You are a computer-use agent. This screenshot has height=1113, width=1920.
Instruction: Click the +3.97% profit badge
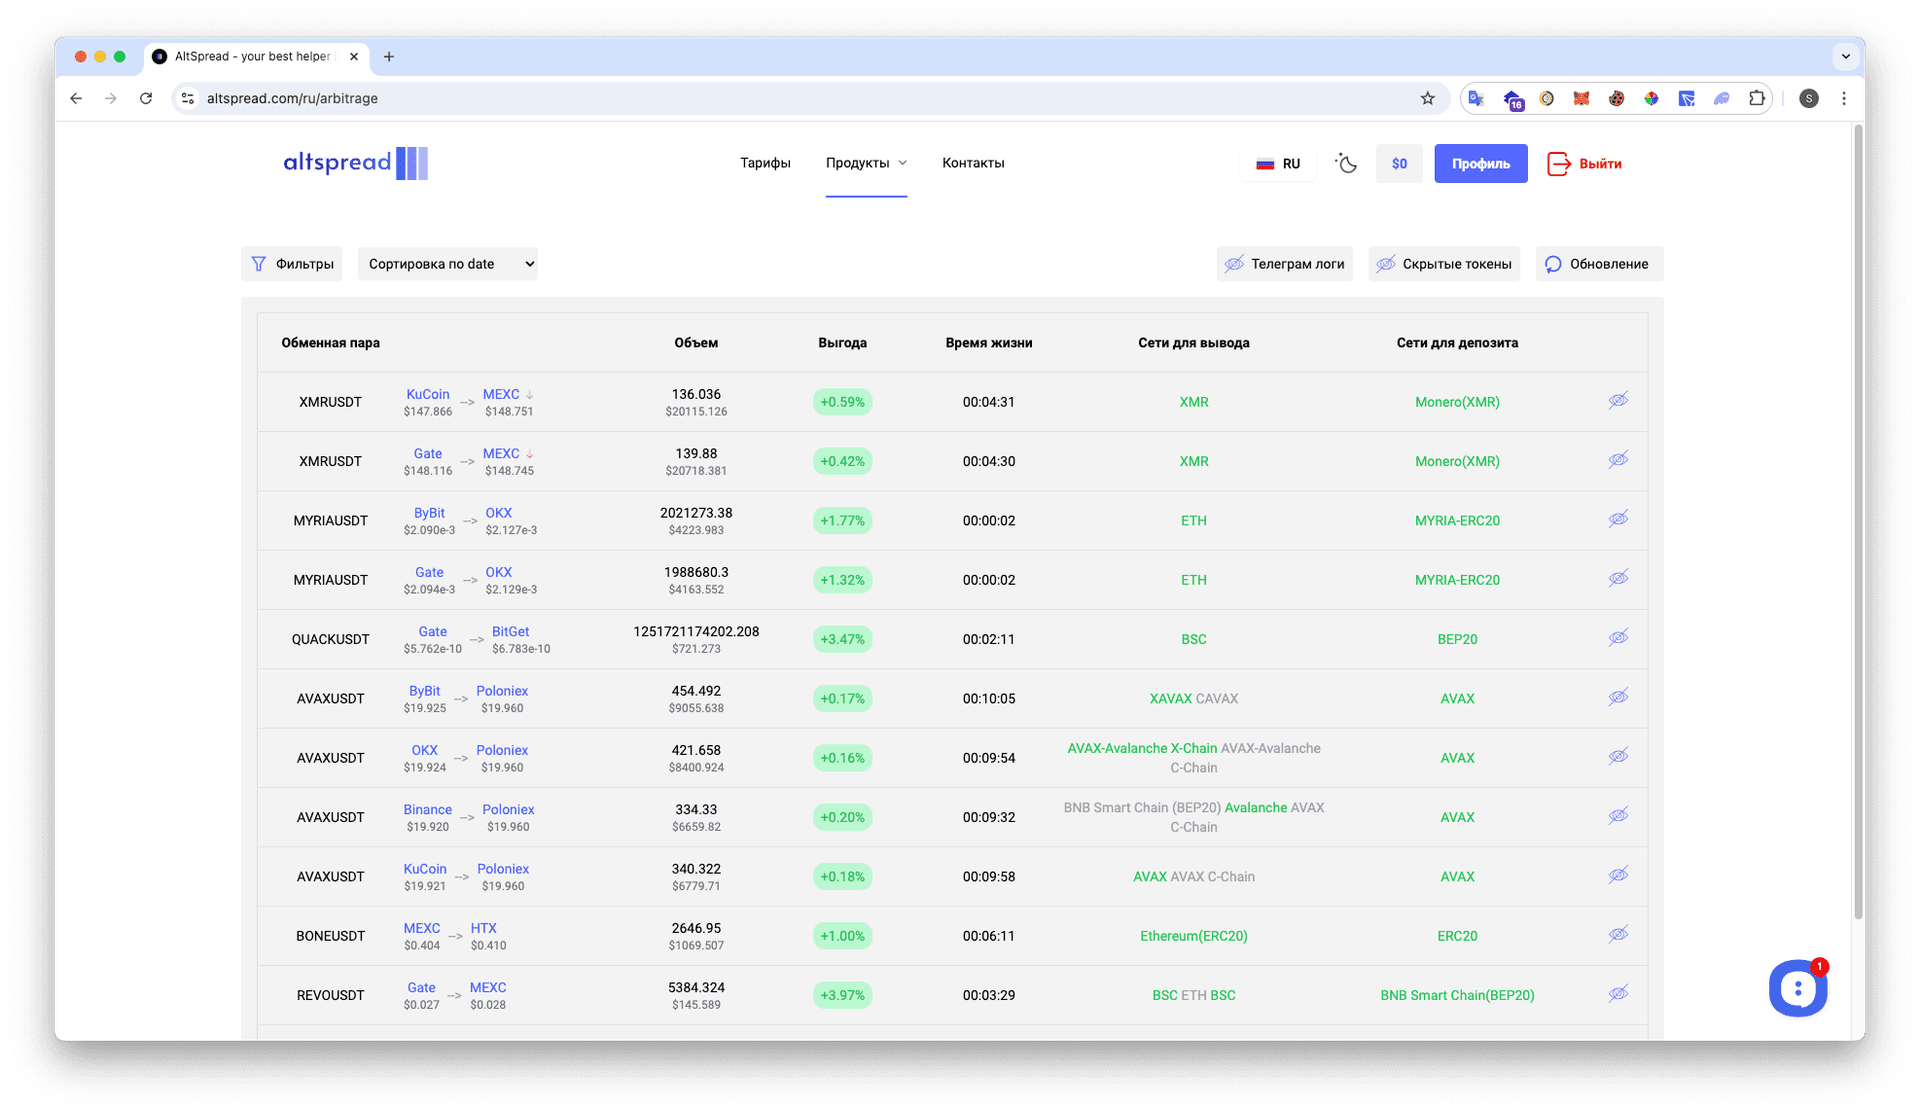coord(842,995)
